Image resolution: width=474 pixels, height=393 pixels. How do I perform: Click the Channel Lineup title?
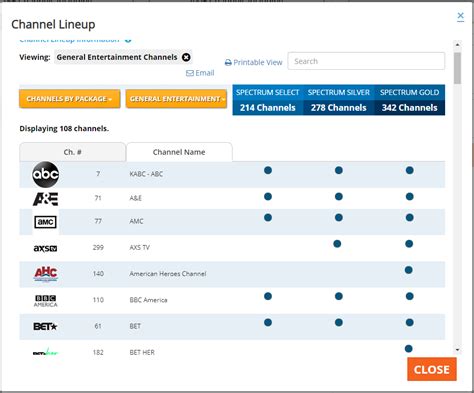tap(53, 24)
